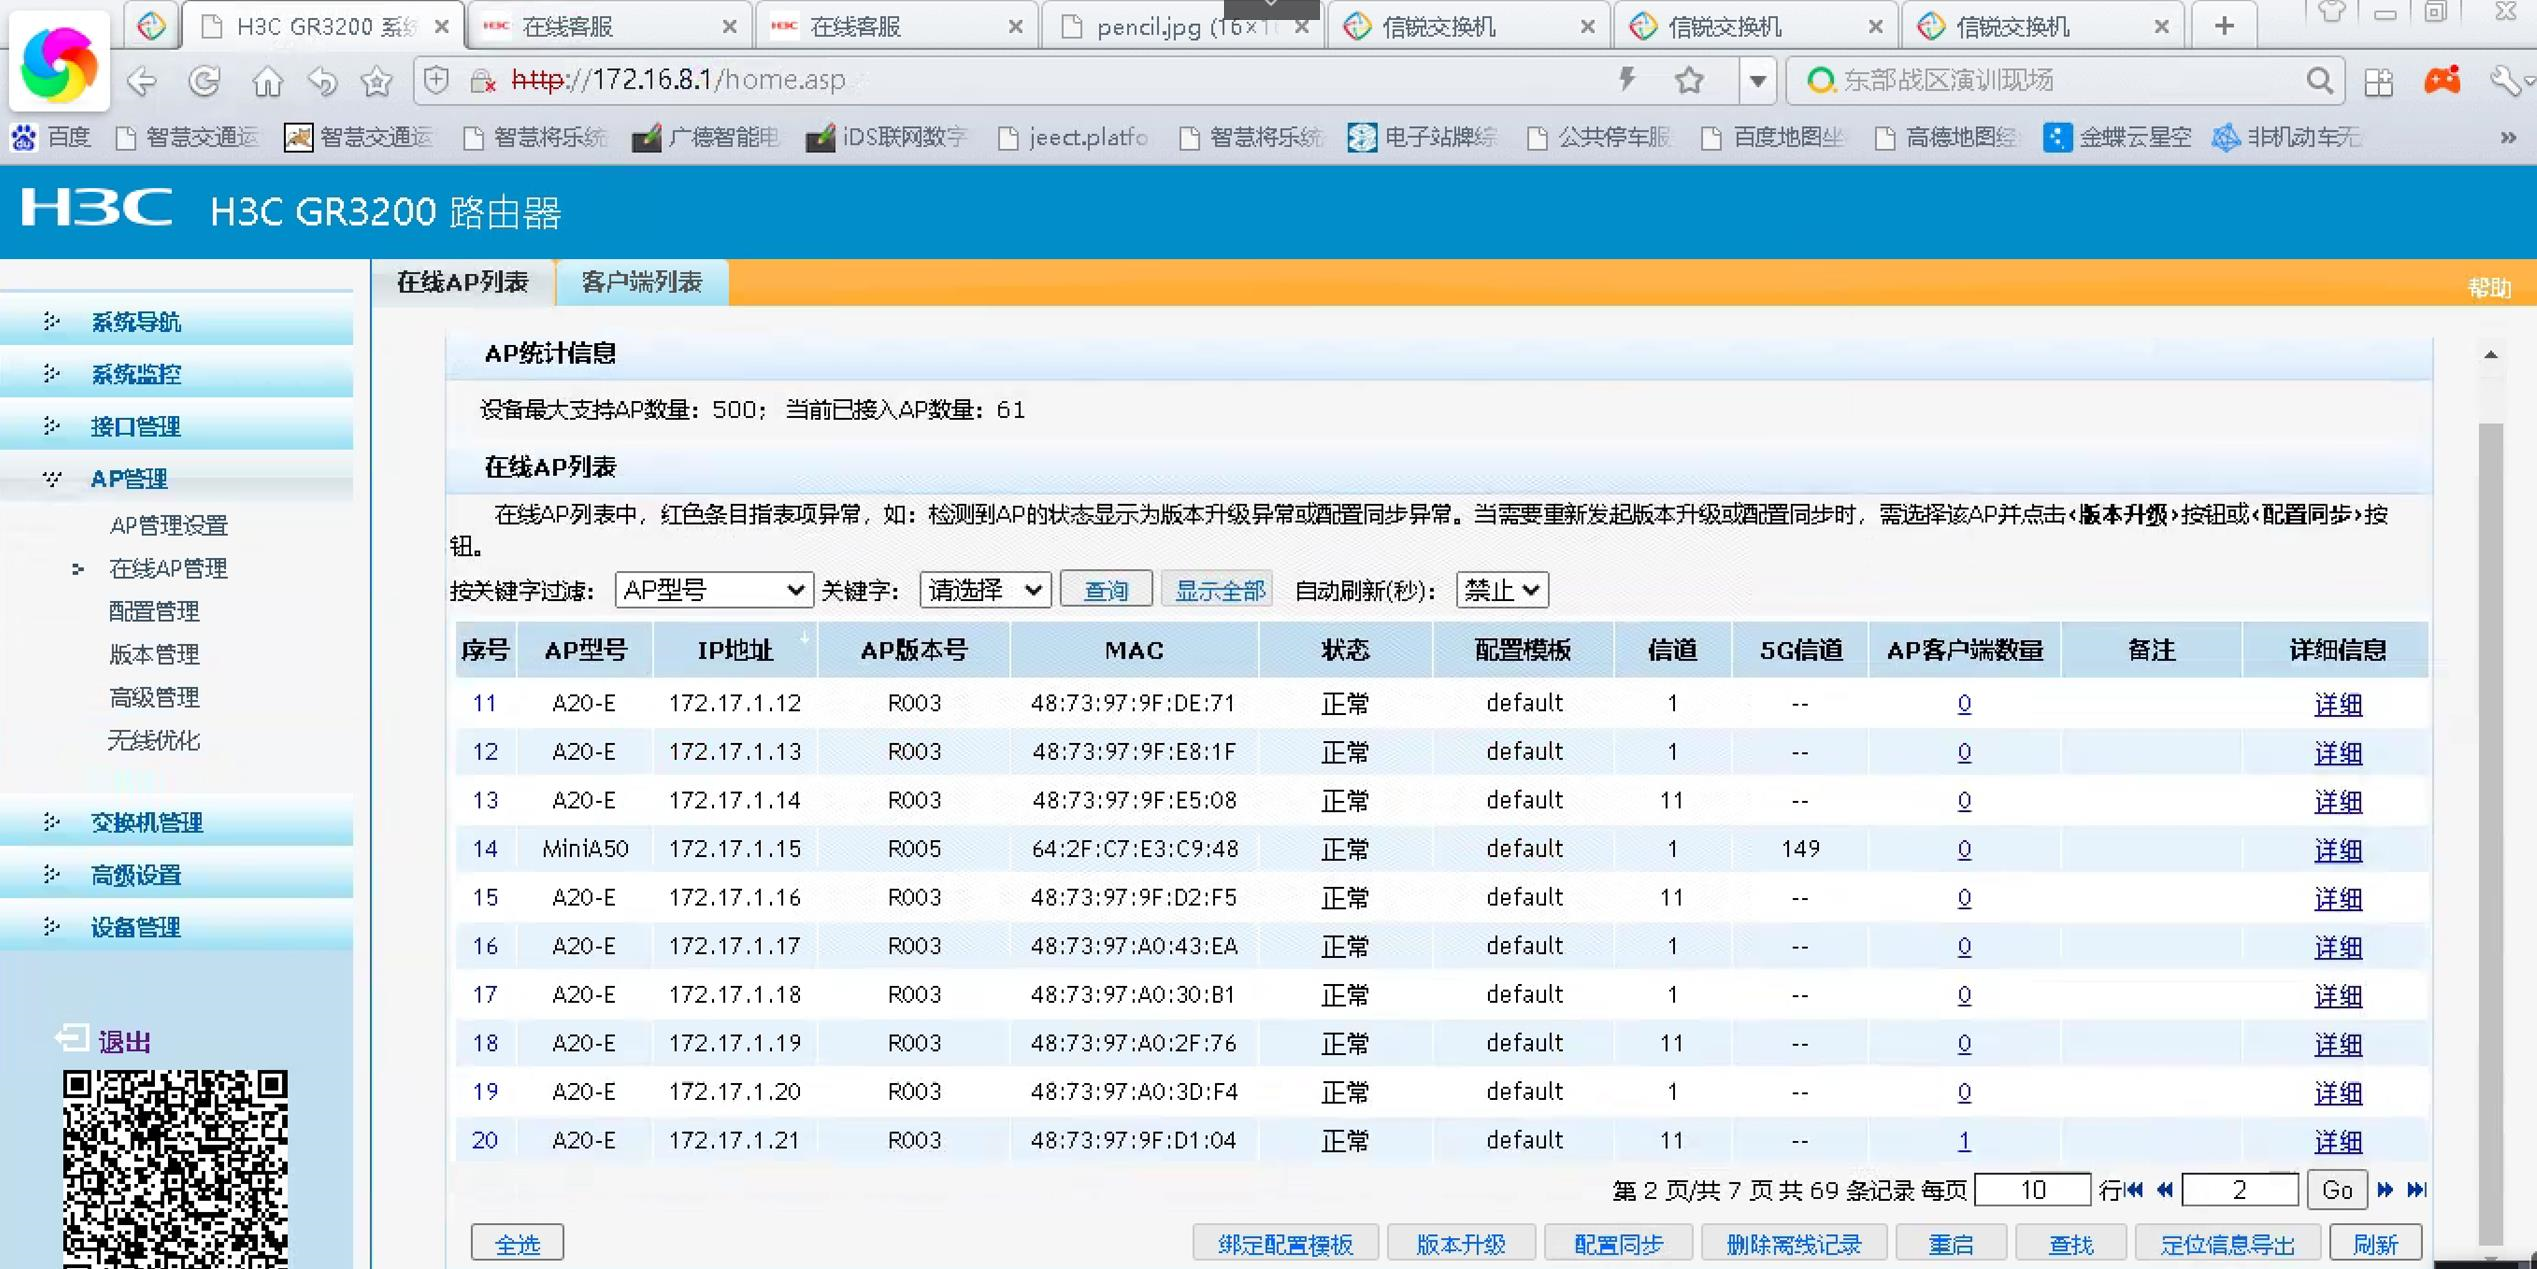
Task: Click the page reload icon
Action: point(205,81)
